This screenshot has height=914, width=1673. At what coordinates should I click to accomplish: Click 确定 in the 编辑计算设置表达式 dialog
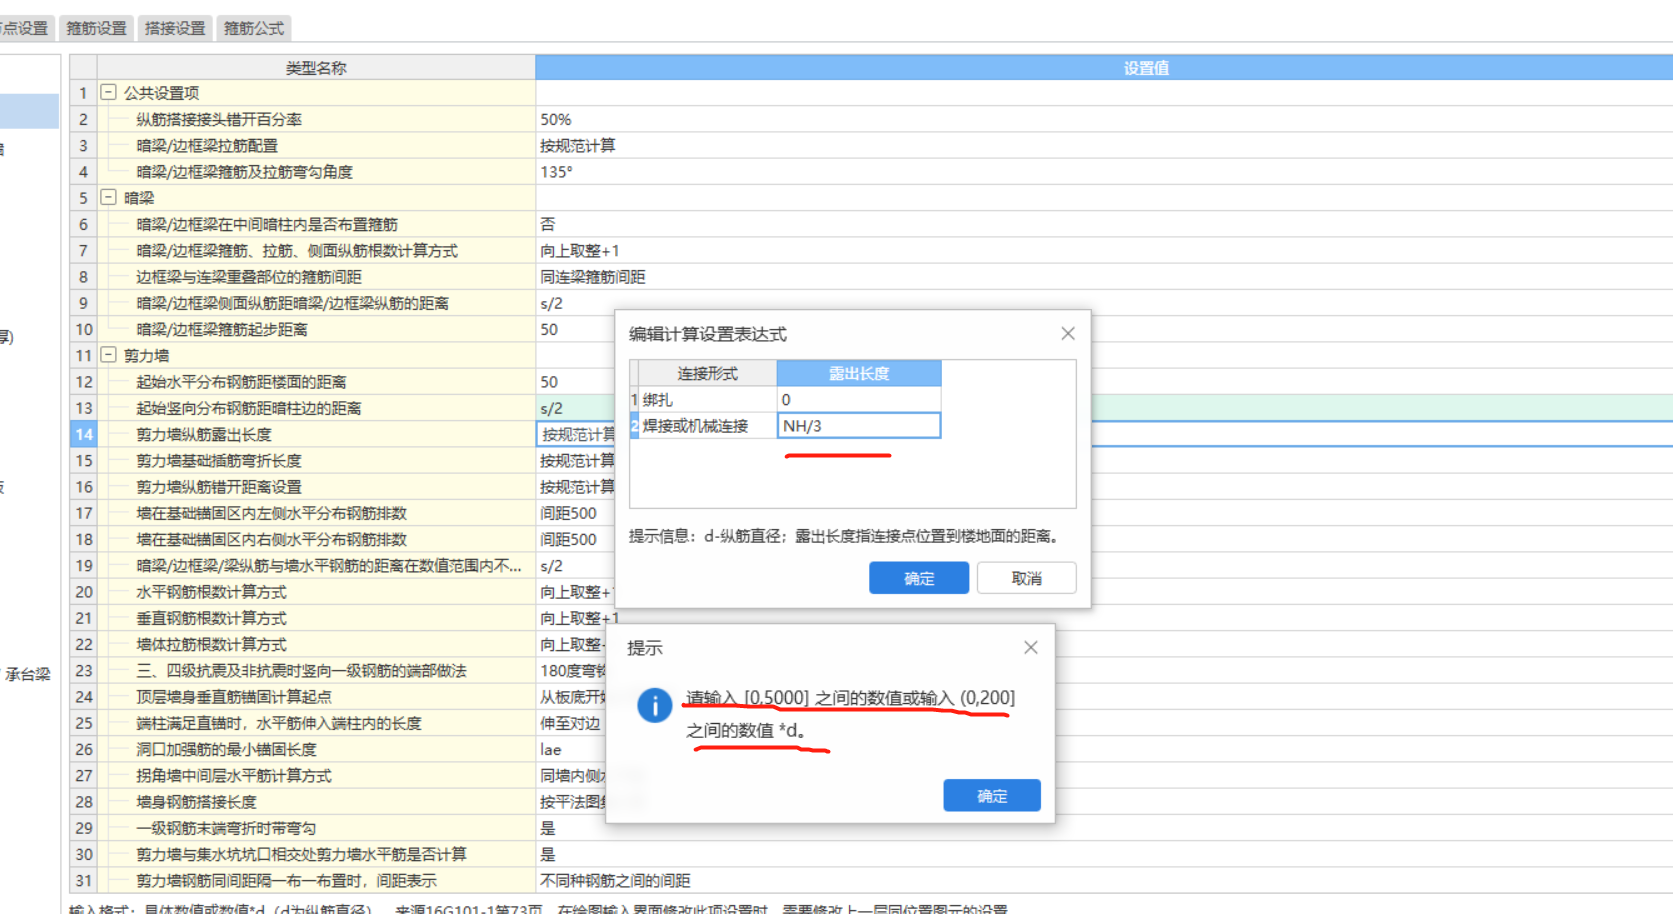pyautogui.click(x=918, y=578)
